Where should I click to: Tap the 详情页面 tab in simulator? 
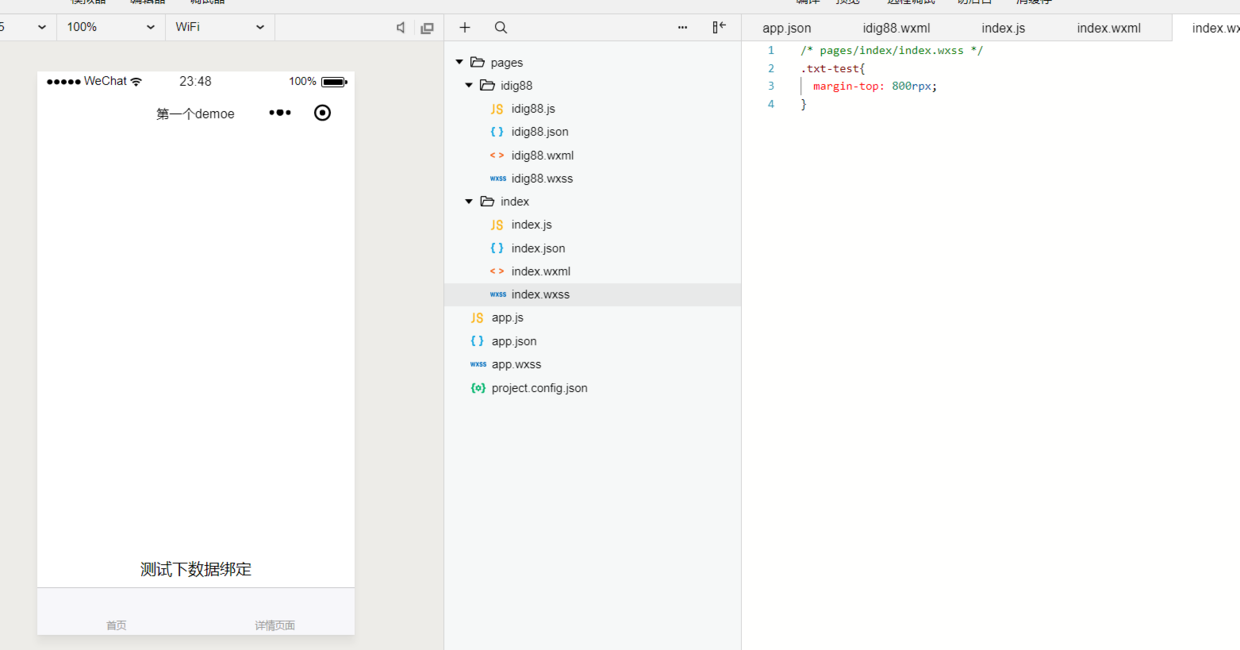(275, 625)
